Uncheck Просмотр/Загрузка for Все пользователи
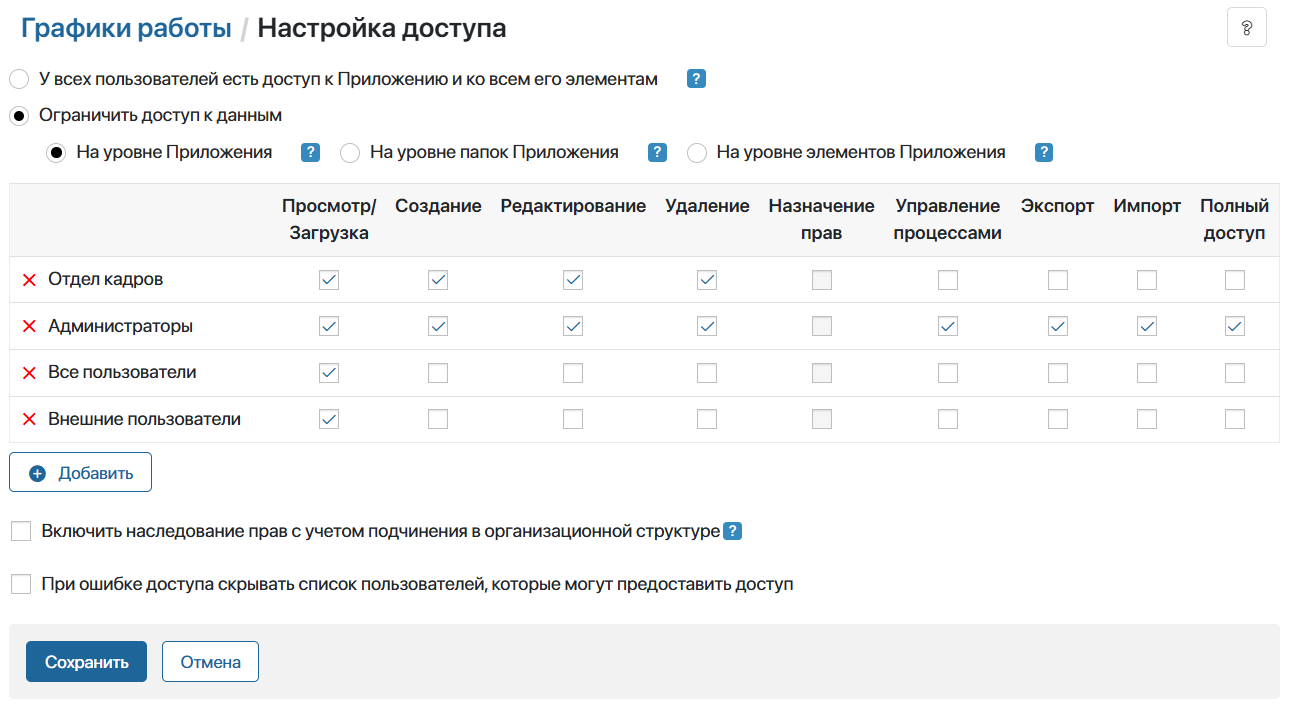1289x710 pixels. 329,373
